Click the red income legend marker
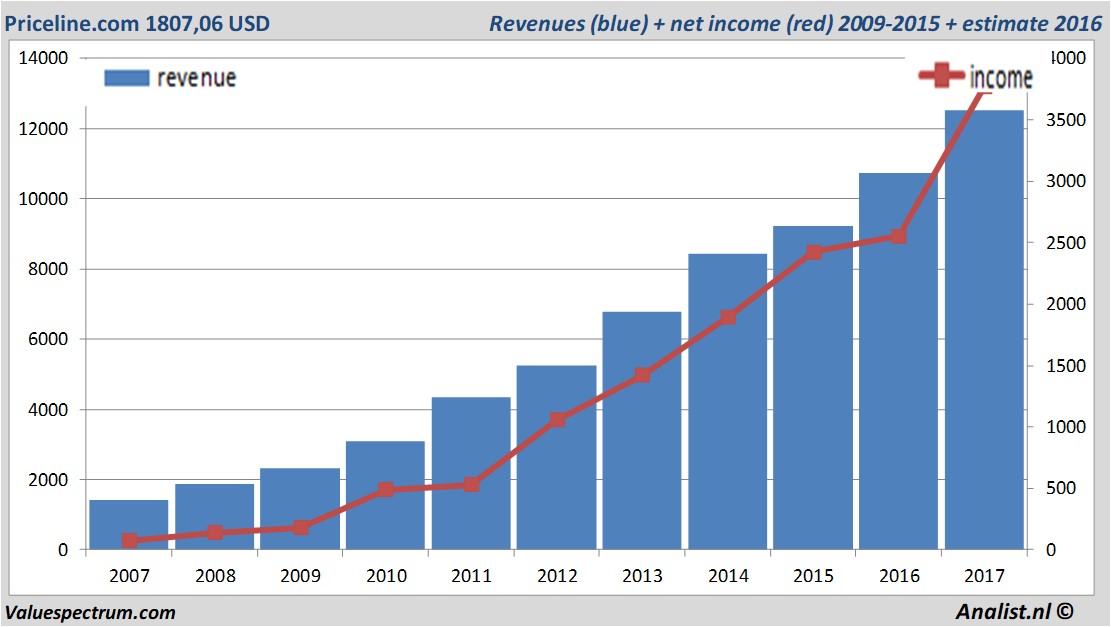Screen dimensions: 1111x627 941,75
